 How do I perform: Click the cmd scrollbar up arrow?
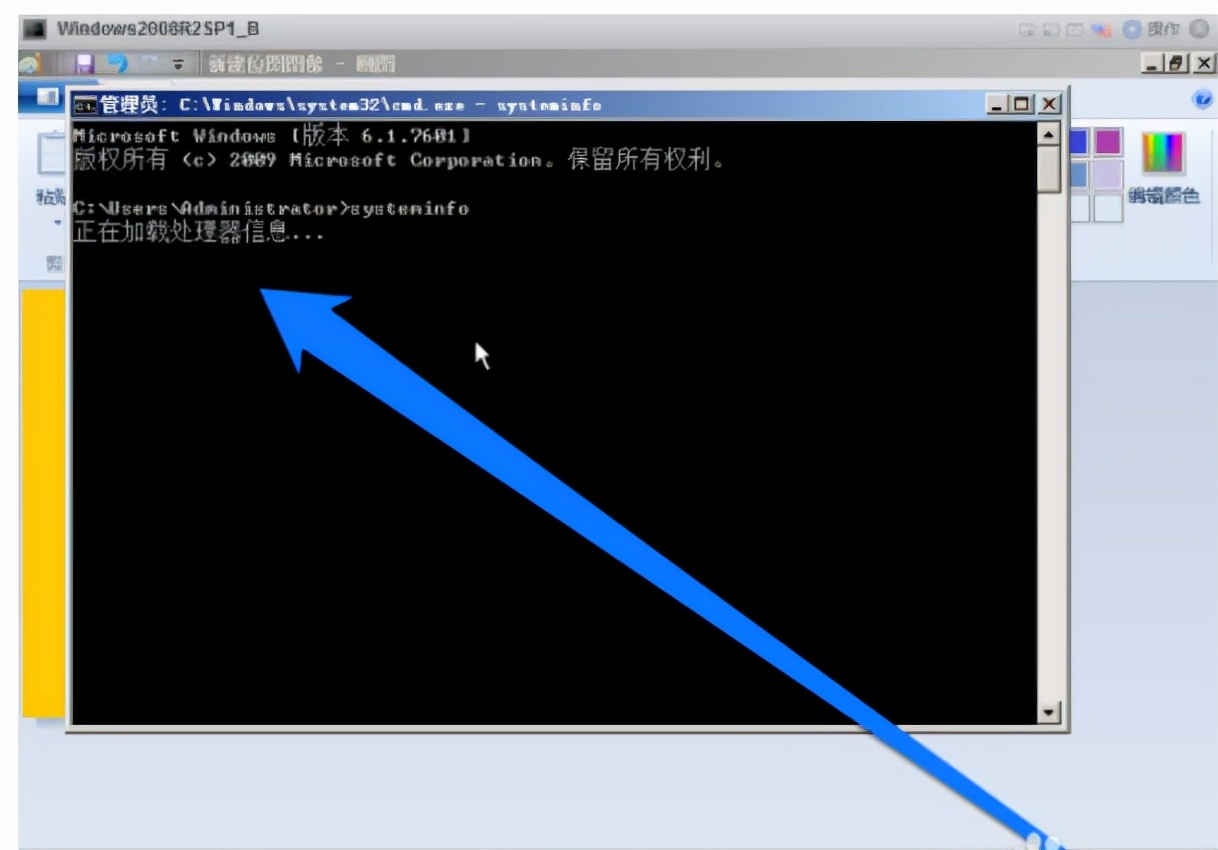click(1049, 134)
